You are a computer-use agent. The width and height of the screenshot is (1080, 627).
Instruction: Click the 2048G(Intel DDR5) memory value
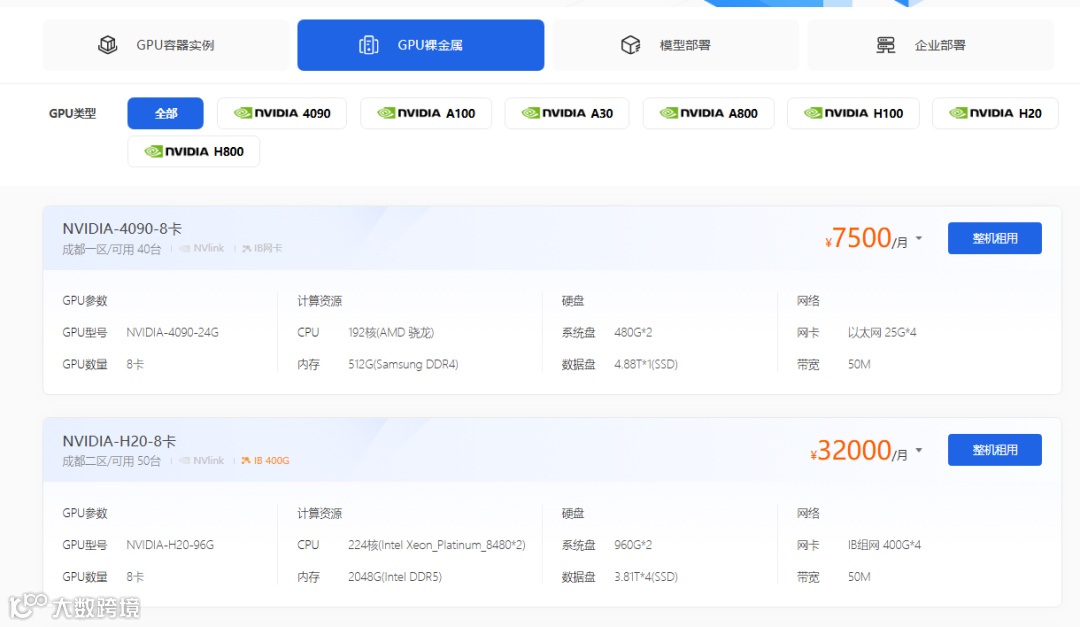(x=395, y=577)
